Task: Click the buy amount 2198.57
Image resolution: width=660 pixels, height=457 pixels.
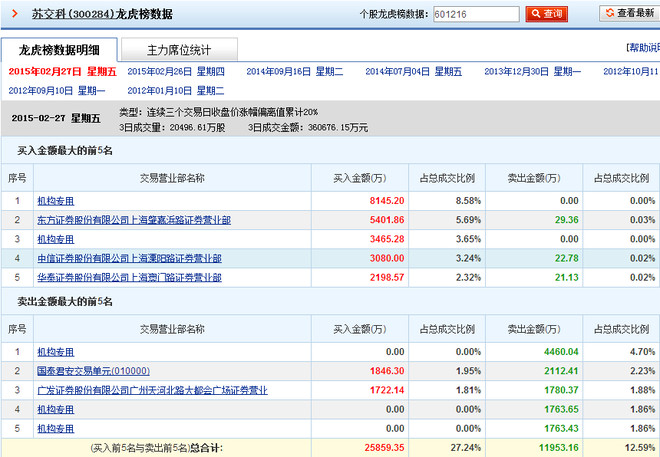Action: [x=387, y=277]
